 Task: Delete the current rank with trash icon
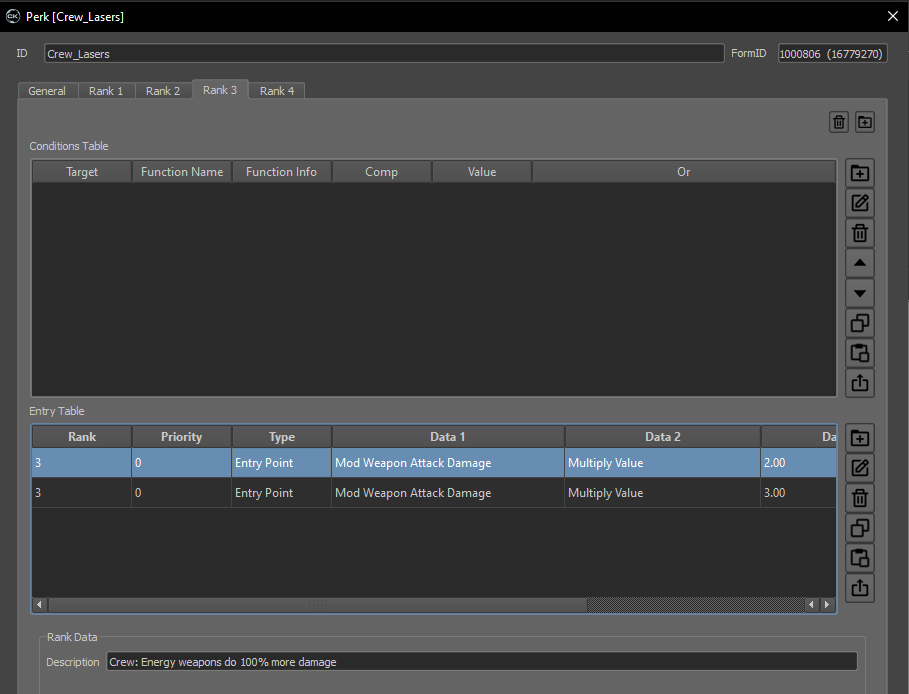coord(838,122)
